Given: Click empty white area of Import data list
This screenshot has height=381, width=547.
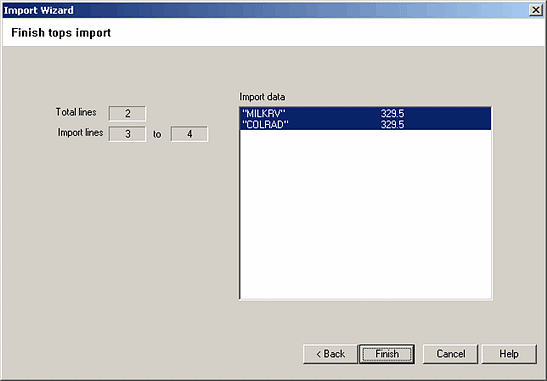Looking at the screenshot, I should pos(366,214).
